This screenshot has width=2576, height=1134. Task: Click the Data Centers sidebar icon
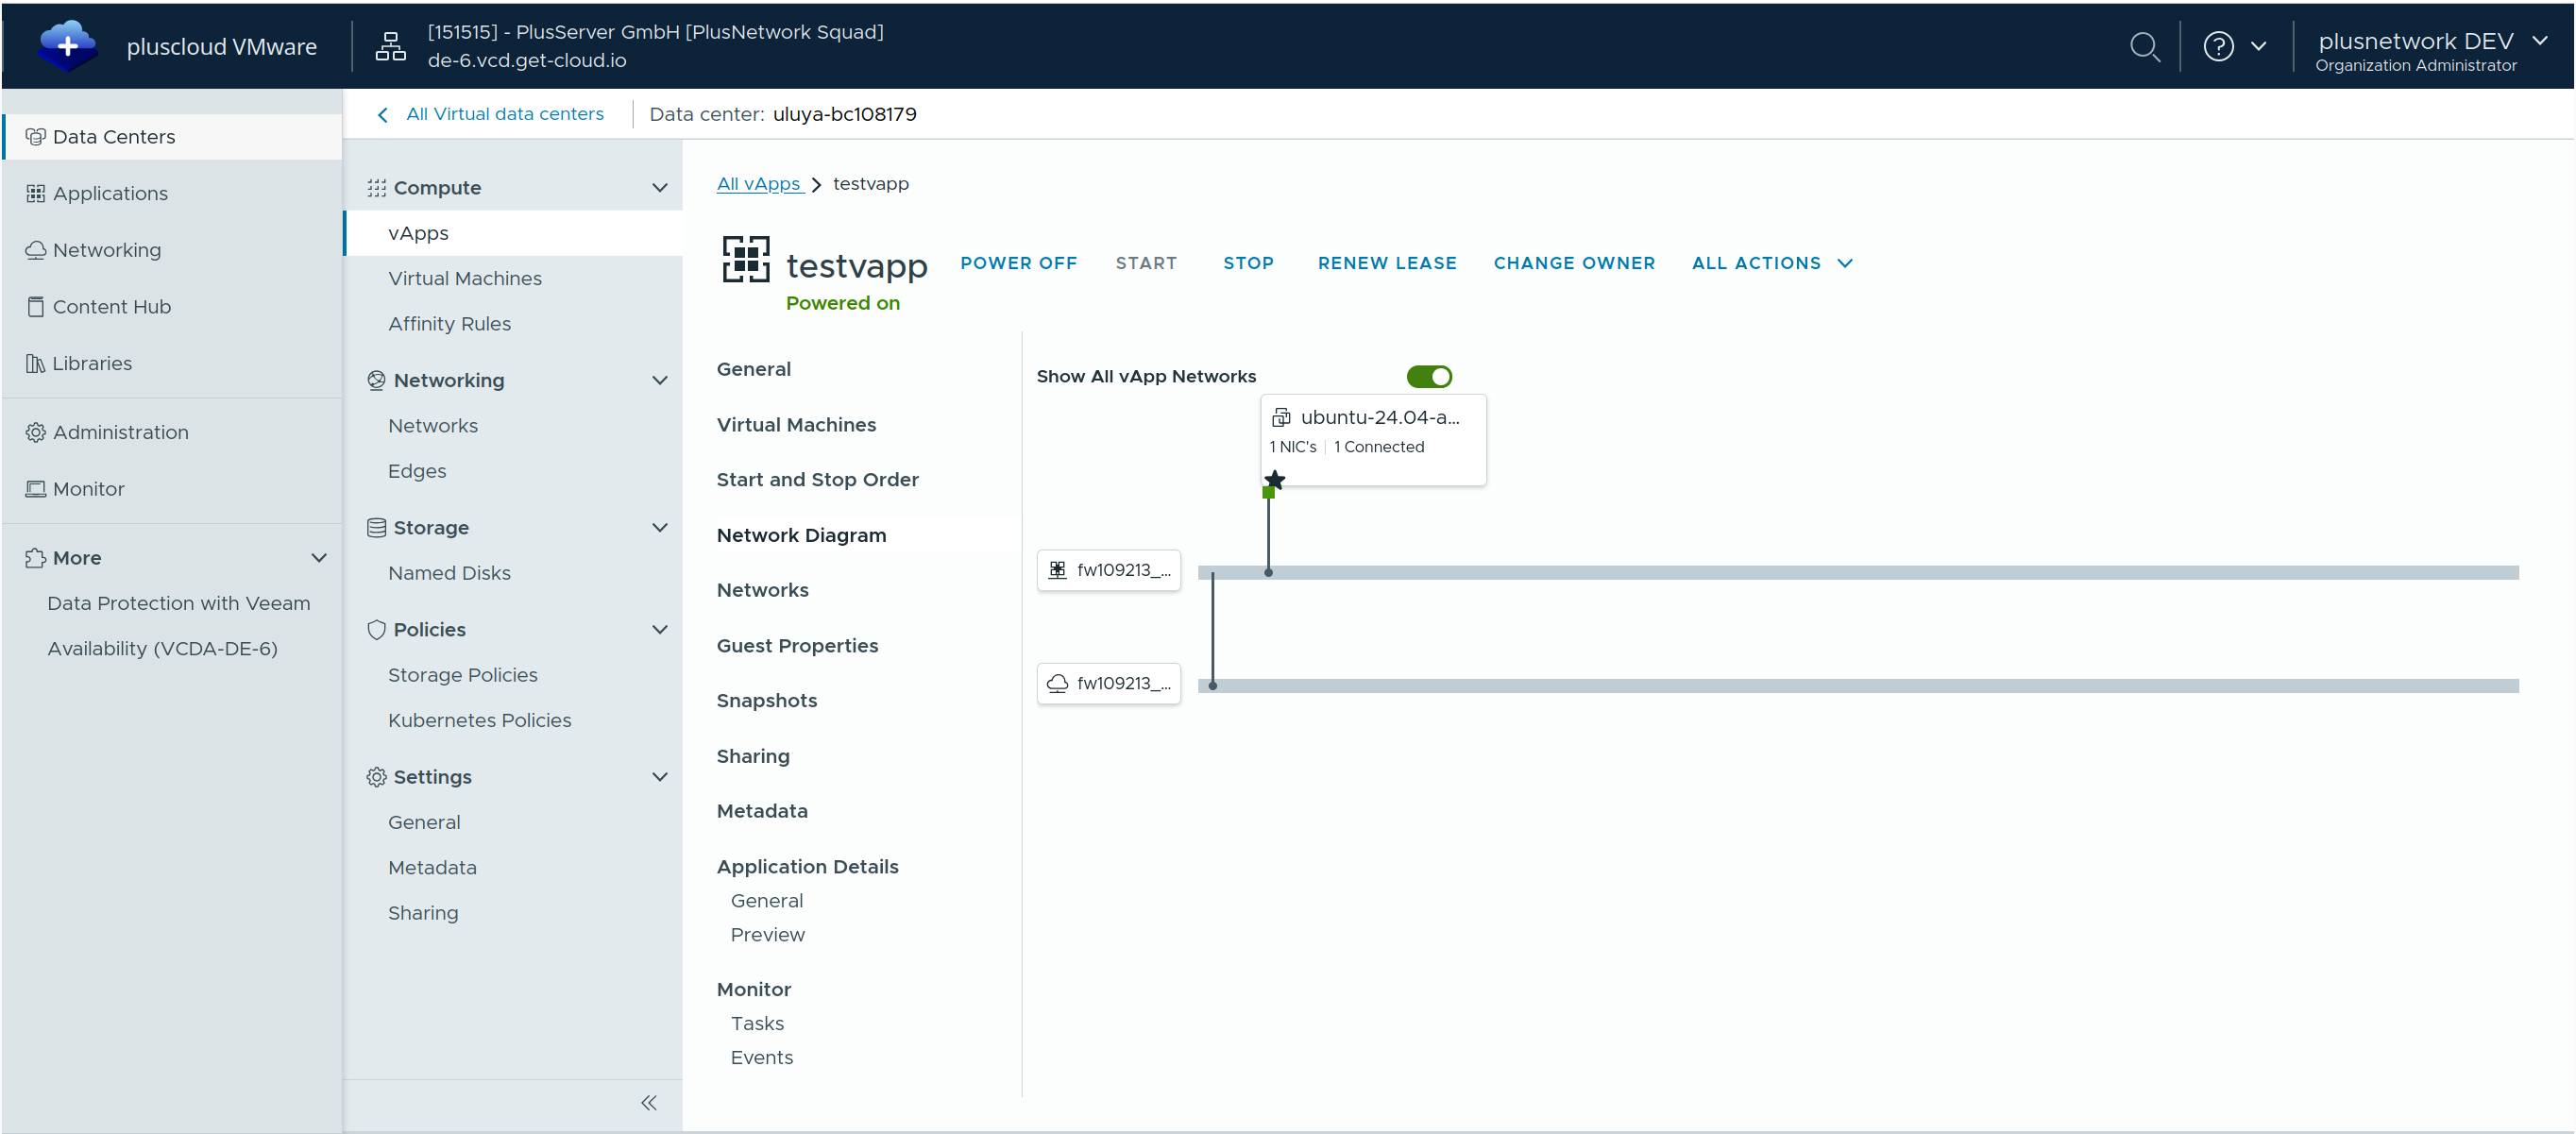point(35,137)
